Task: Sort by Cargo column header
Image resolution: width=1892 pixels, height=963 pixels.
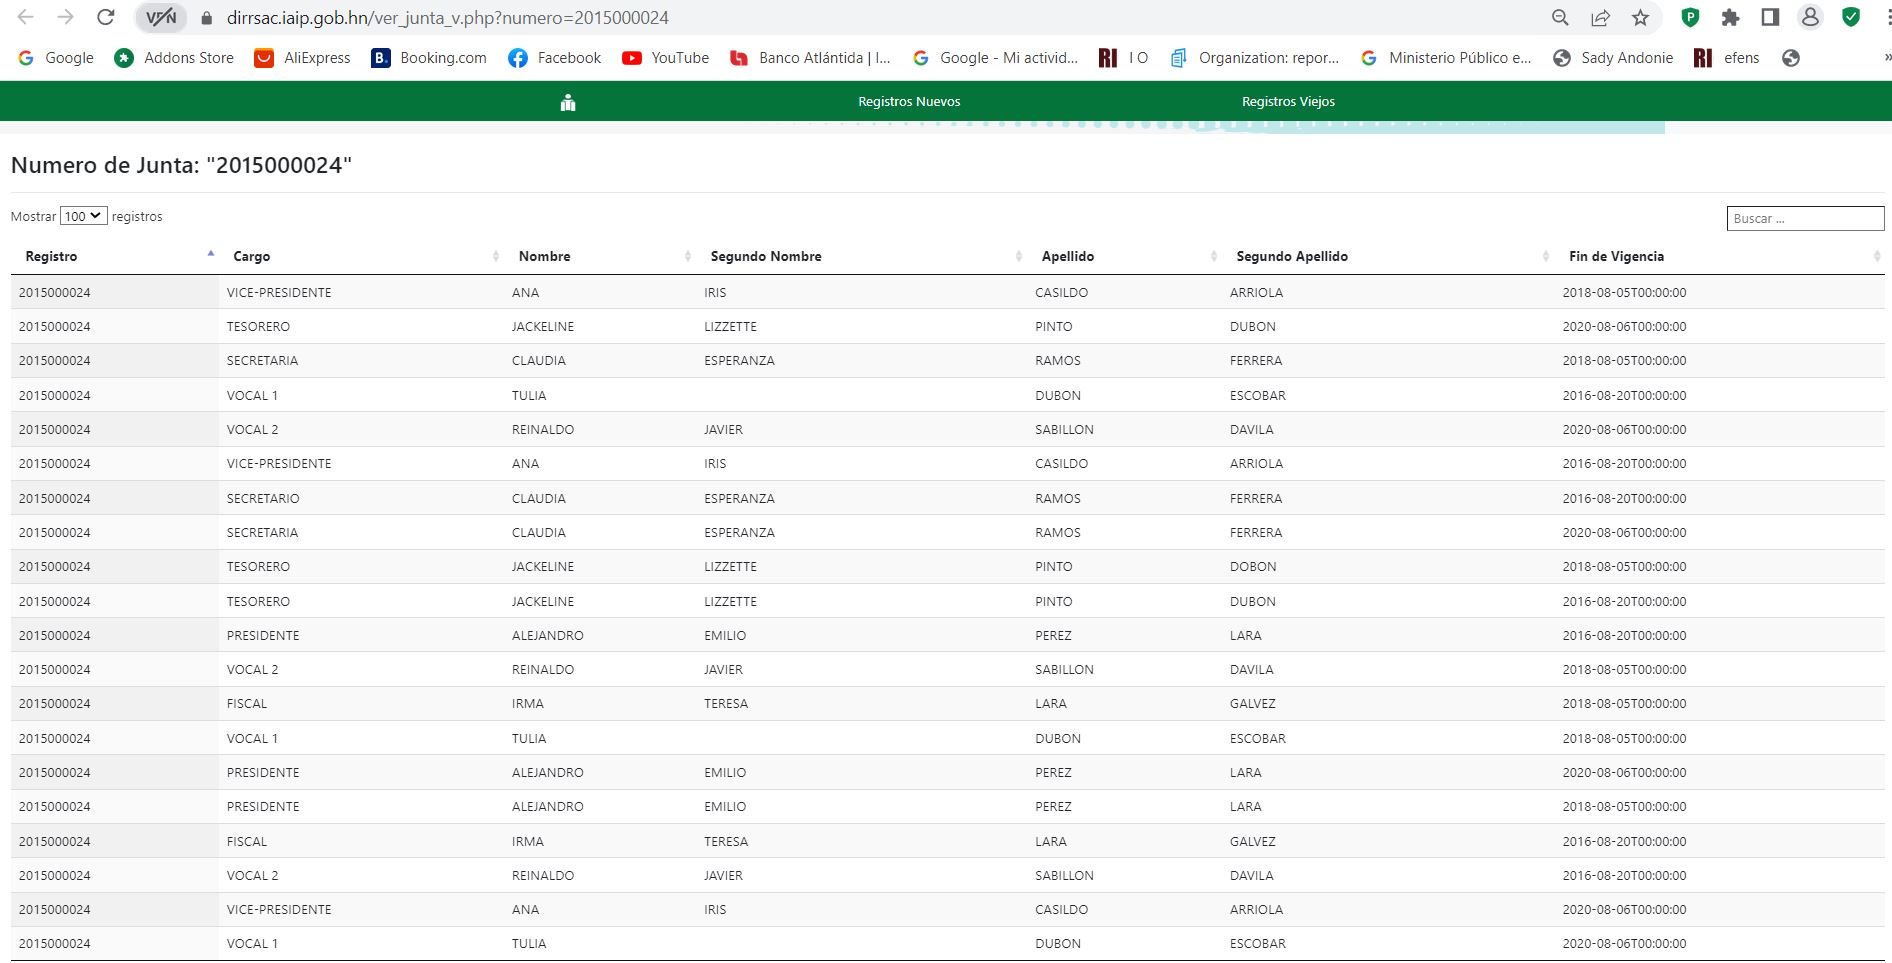Action: click(x=361, y=256)
